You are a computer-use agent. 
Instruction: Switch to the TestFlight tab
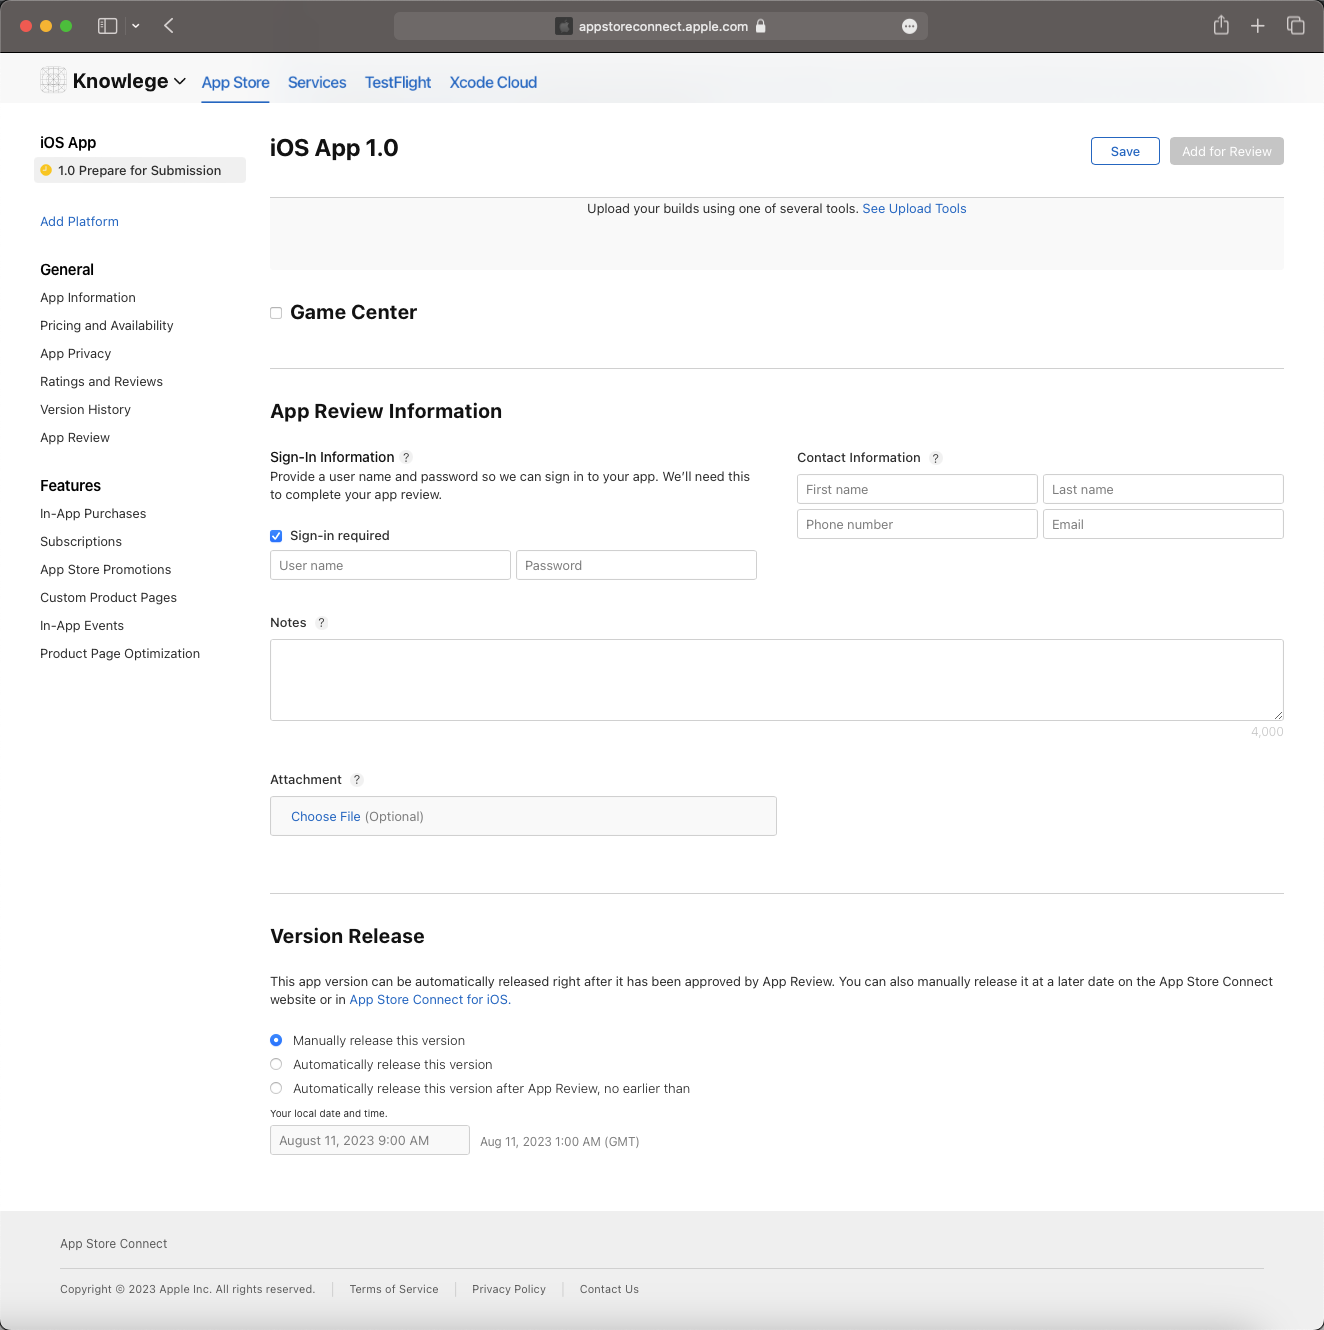tap(398, 82)
